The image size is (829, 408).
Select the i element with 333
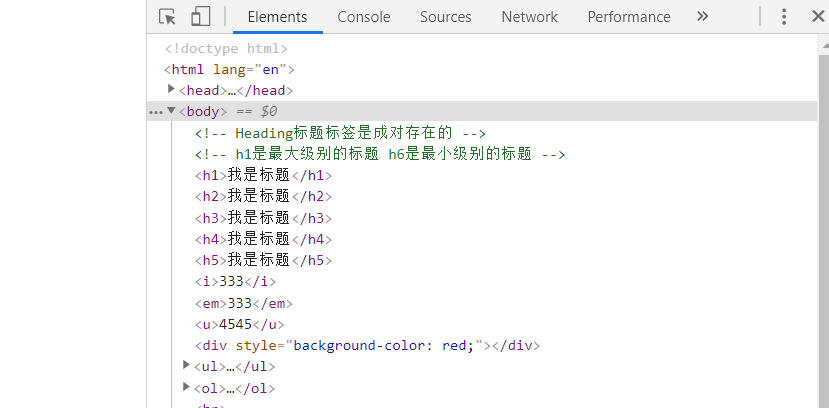click(x=235, y=282)
